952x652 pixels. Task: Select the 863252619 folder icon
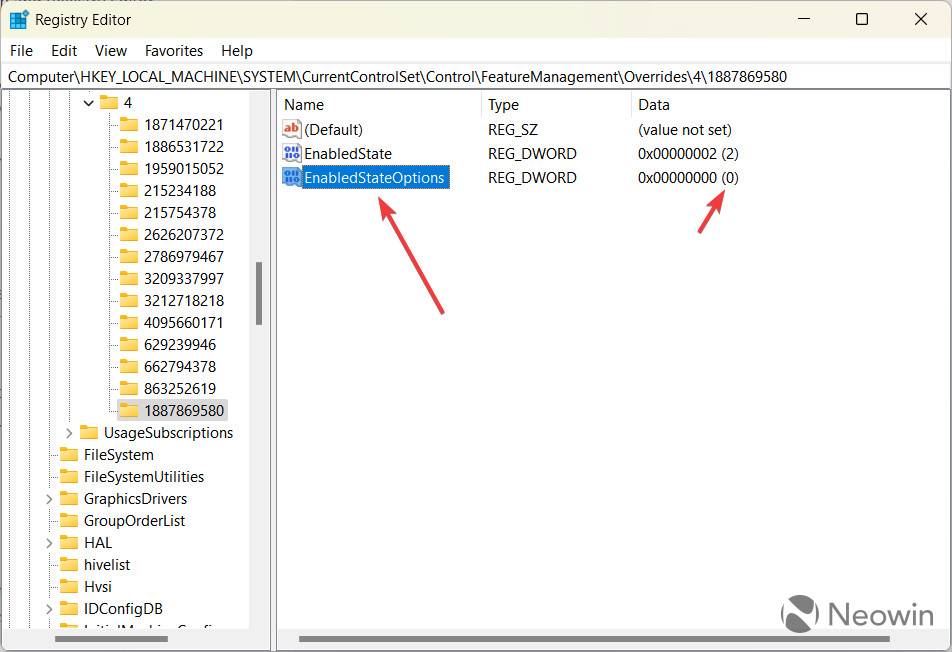[129, 388]
